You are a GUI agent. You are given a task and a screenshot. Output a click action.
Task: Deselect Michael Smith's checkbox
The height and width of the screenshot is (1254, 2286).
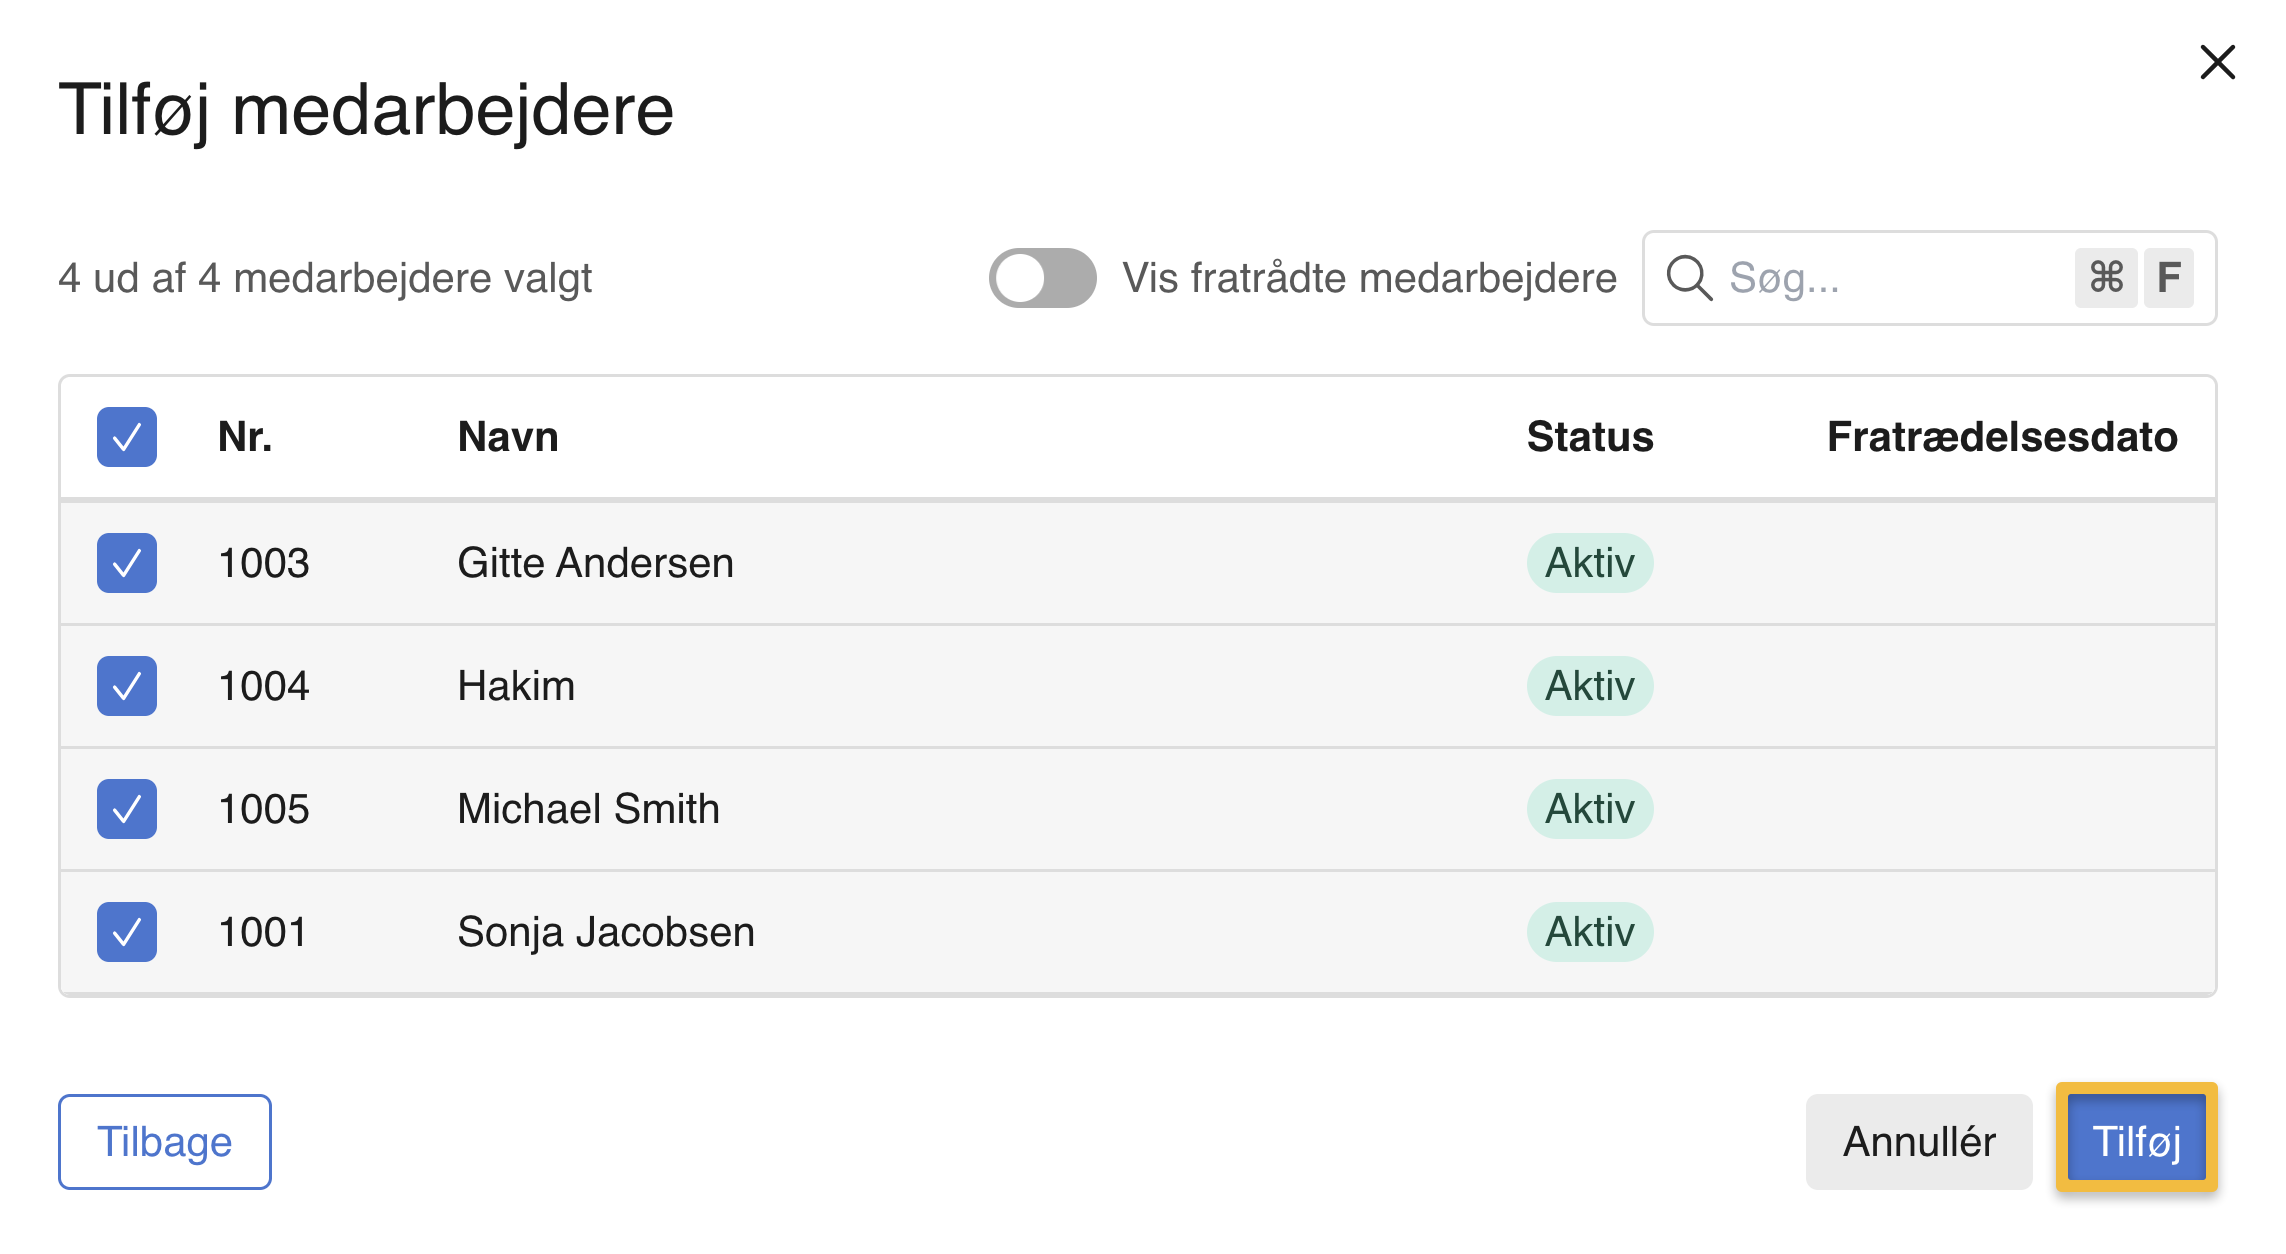(127, 809)
